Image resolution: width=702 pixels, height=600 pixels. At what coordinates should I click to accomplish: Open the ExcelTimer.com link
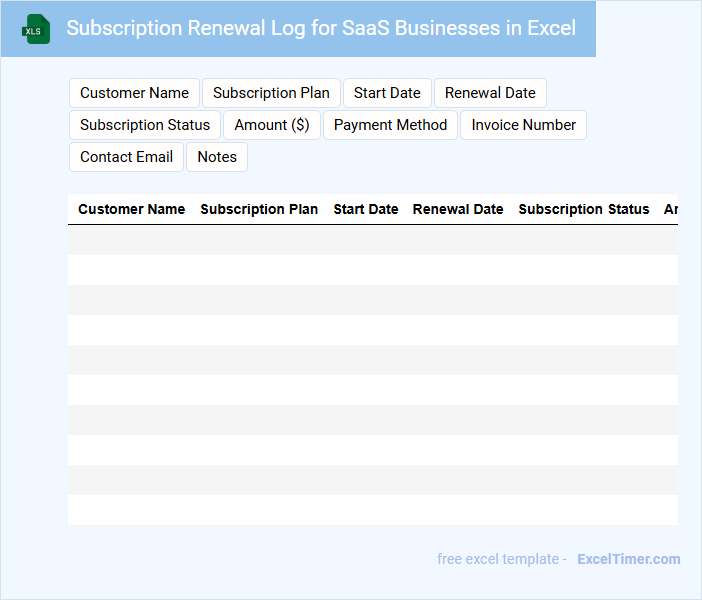tap(628, 559)
